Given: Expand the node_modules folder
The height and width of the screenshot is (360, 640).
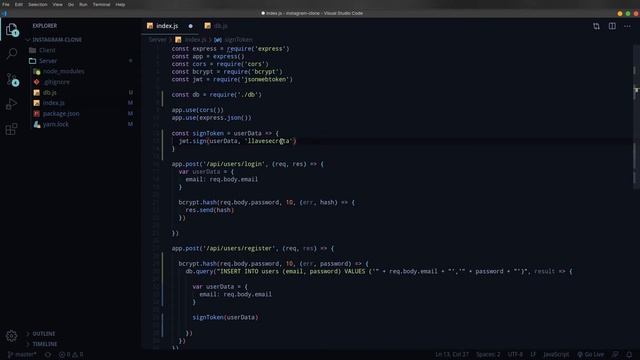Looking at the screenshot, I should (63, 71).
